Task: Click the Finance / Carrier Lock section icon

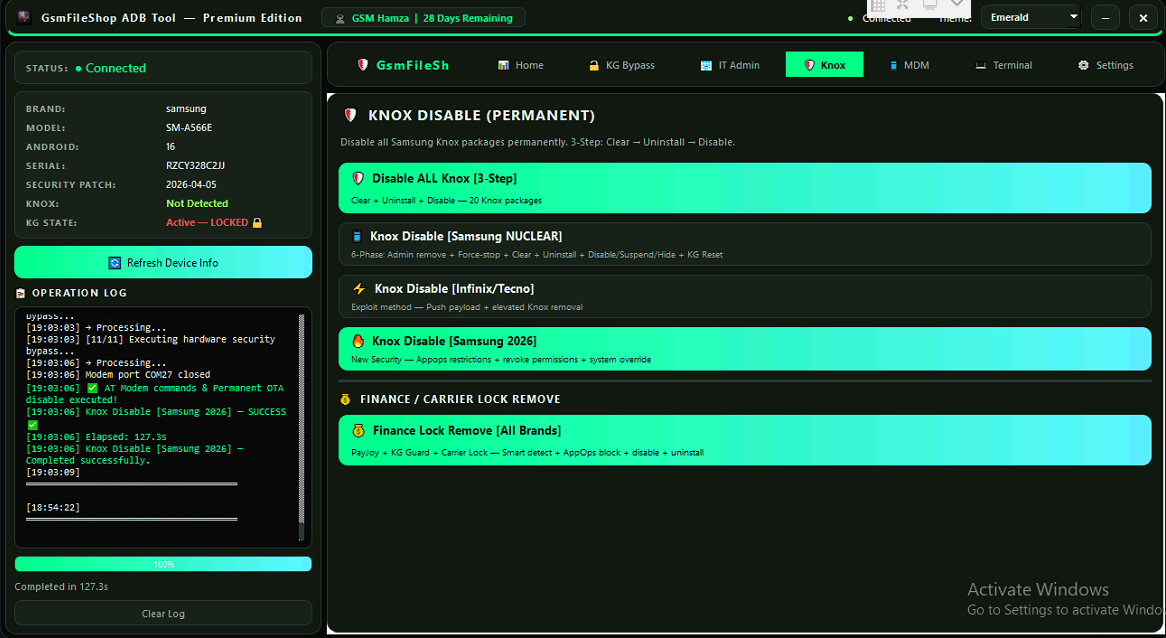Action: 345,399
